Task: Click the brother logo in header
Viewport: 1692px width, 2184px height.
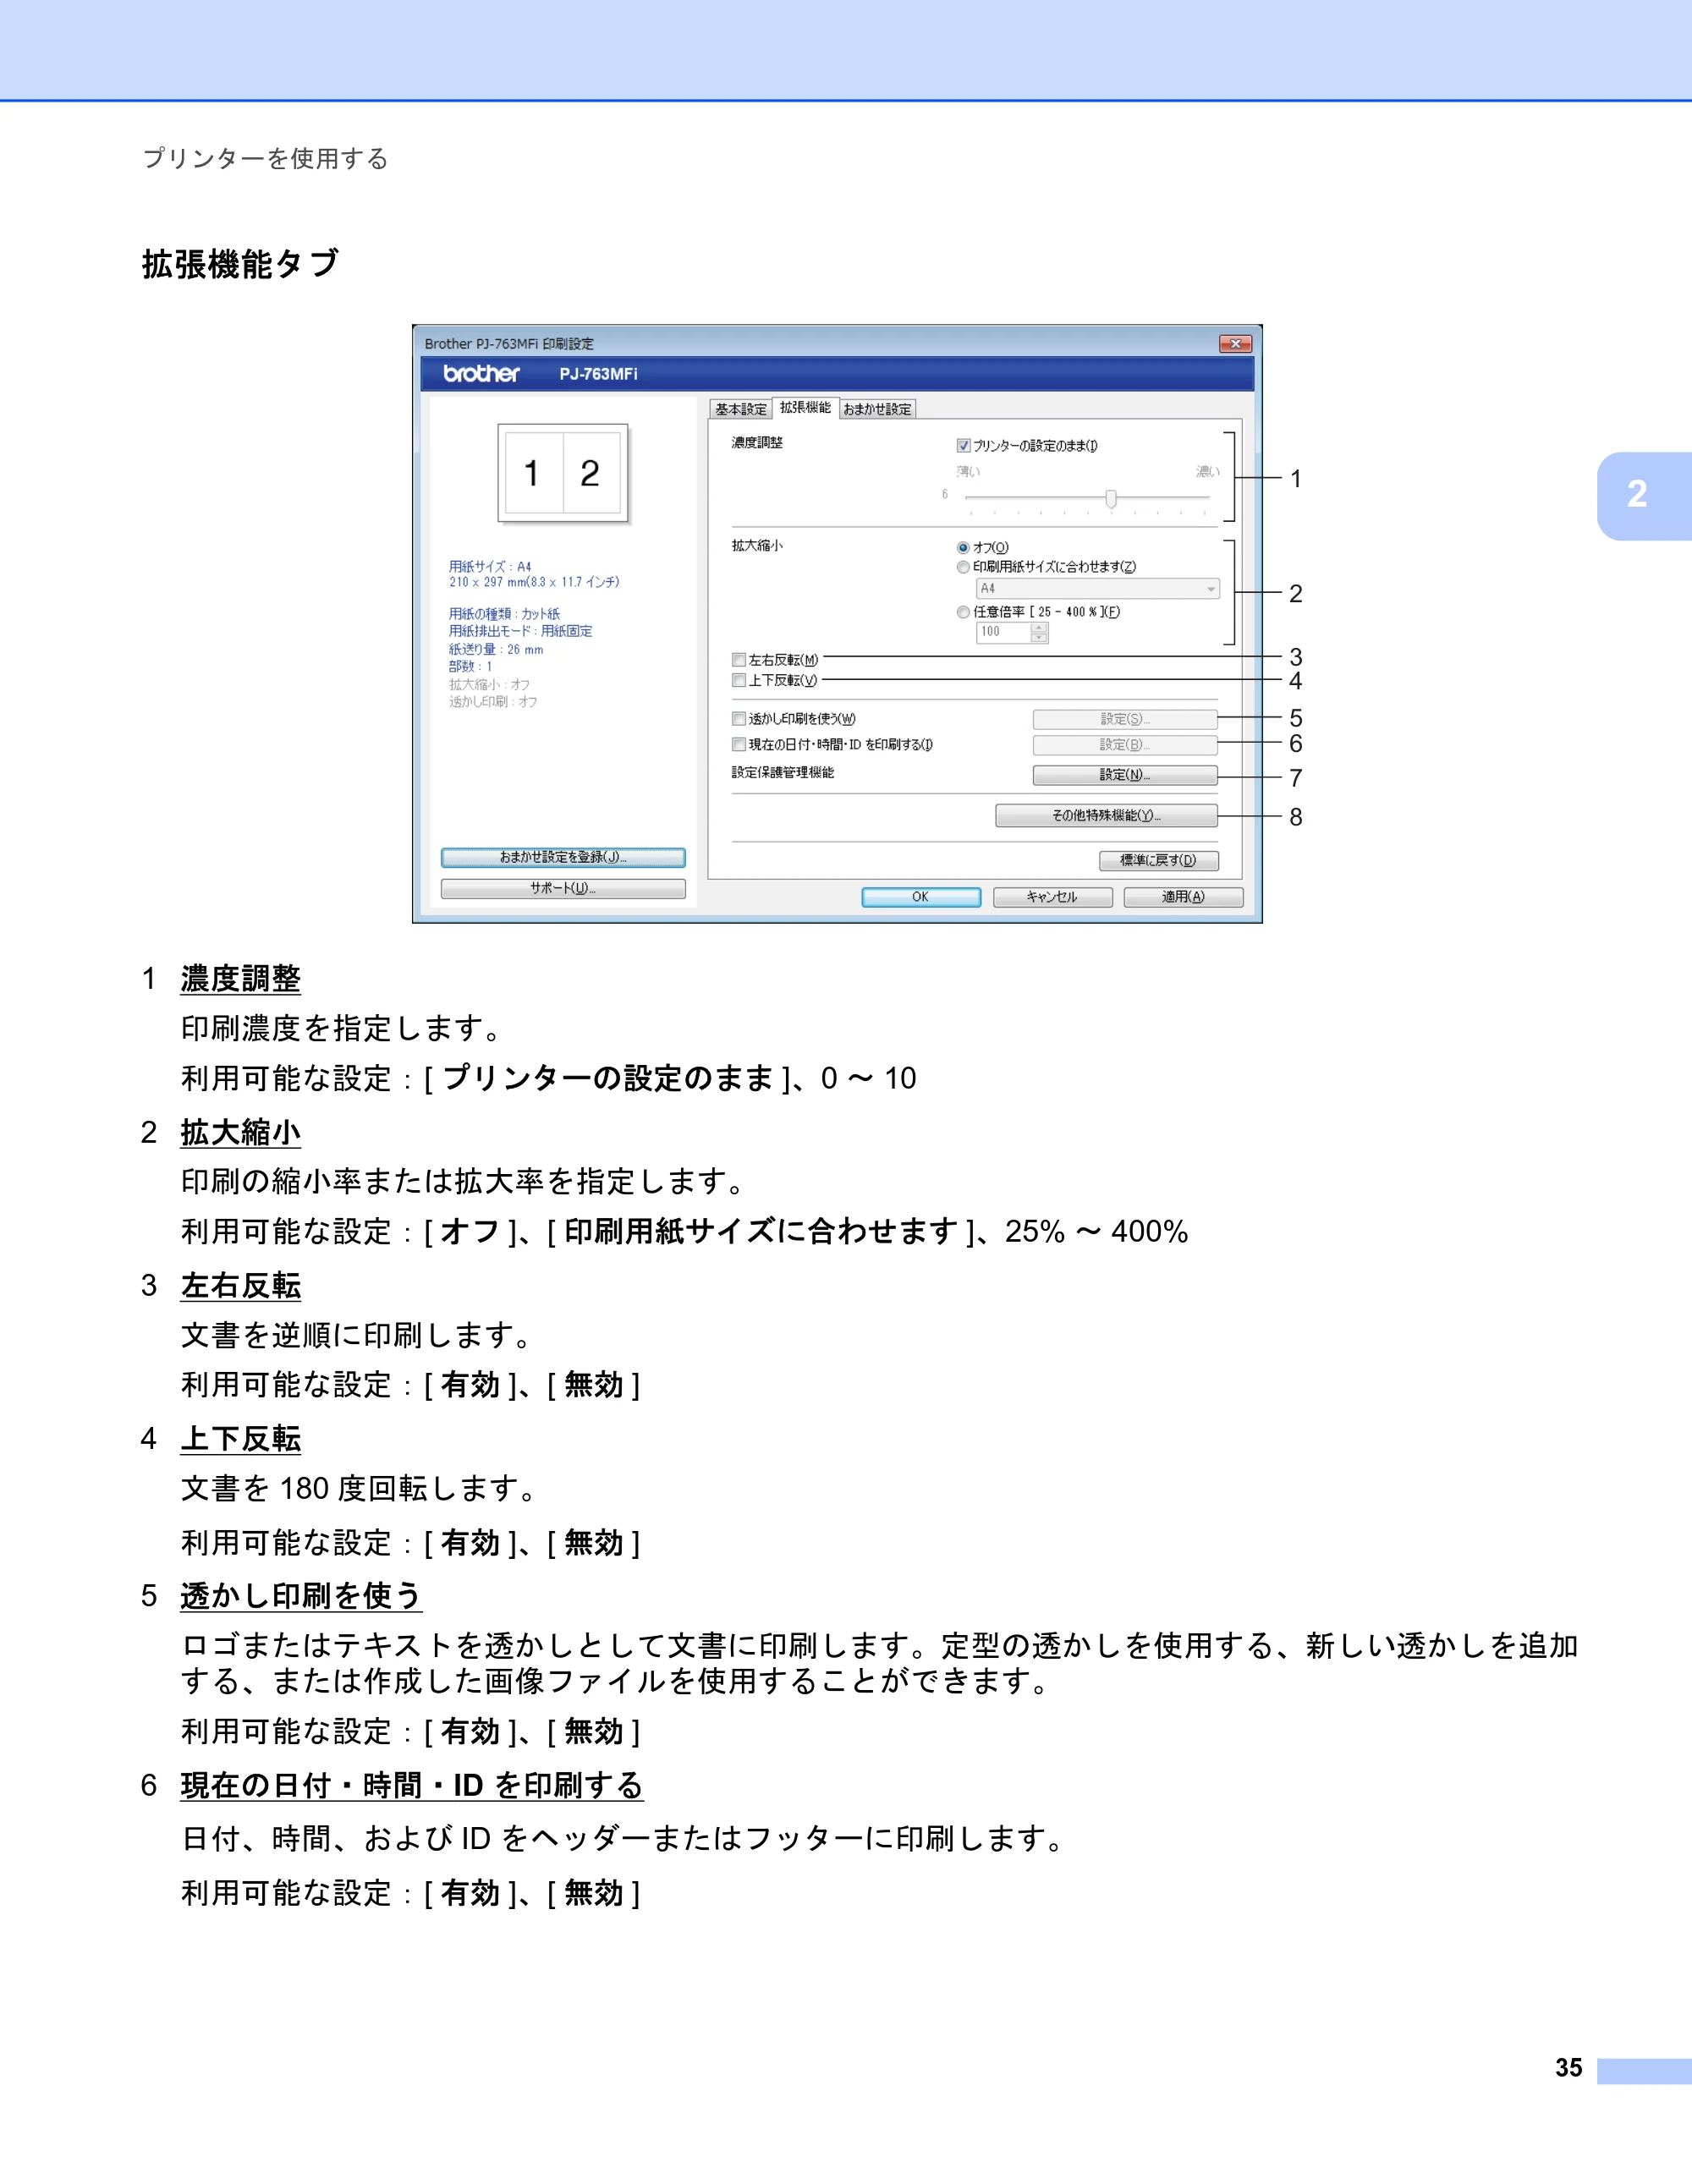Action: point(481,374)
